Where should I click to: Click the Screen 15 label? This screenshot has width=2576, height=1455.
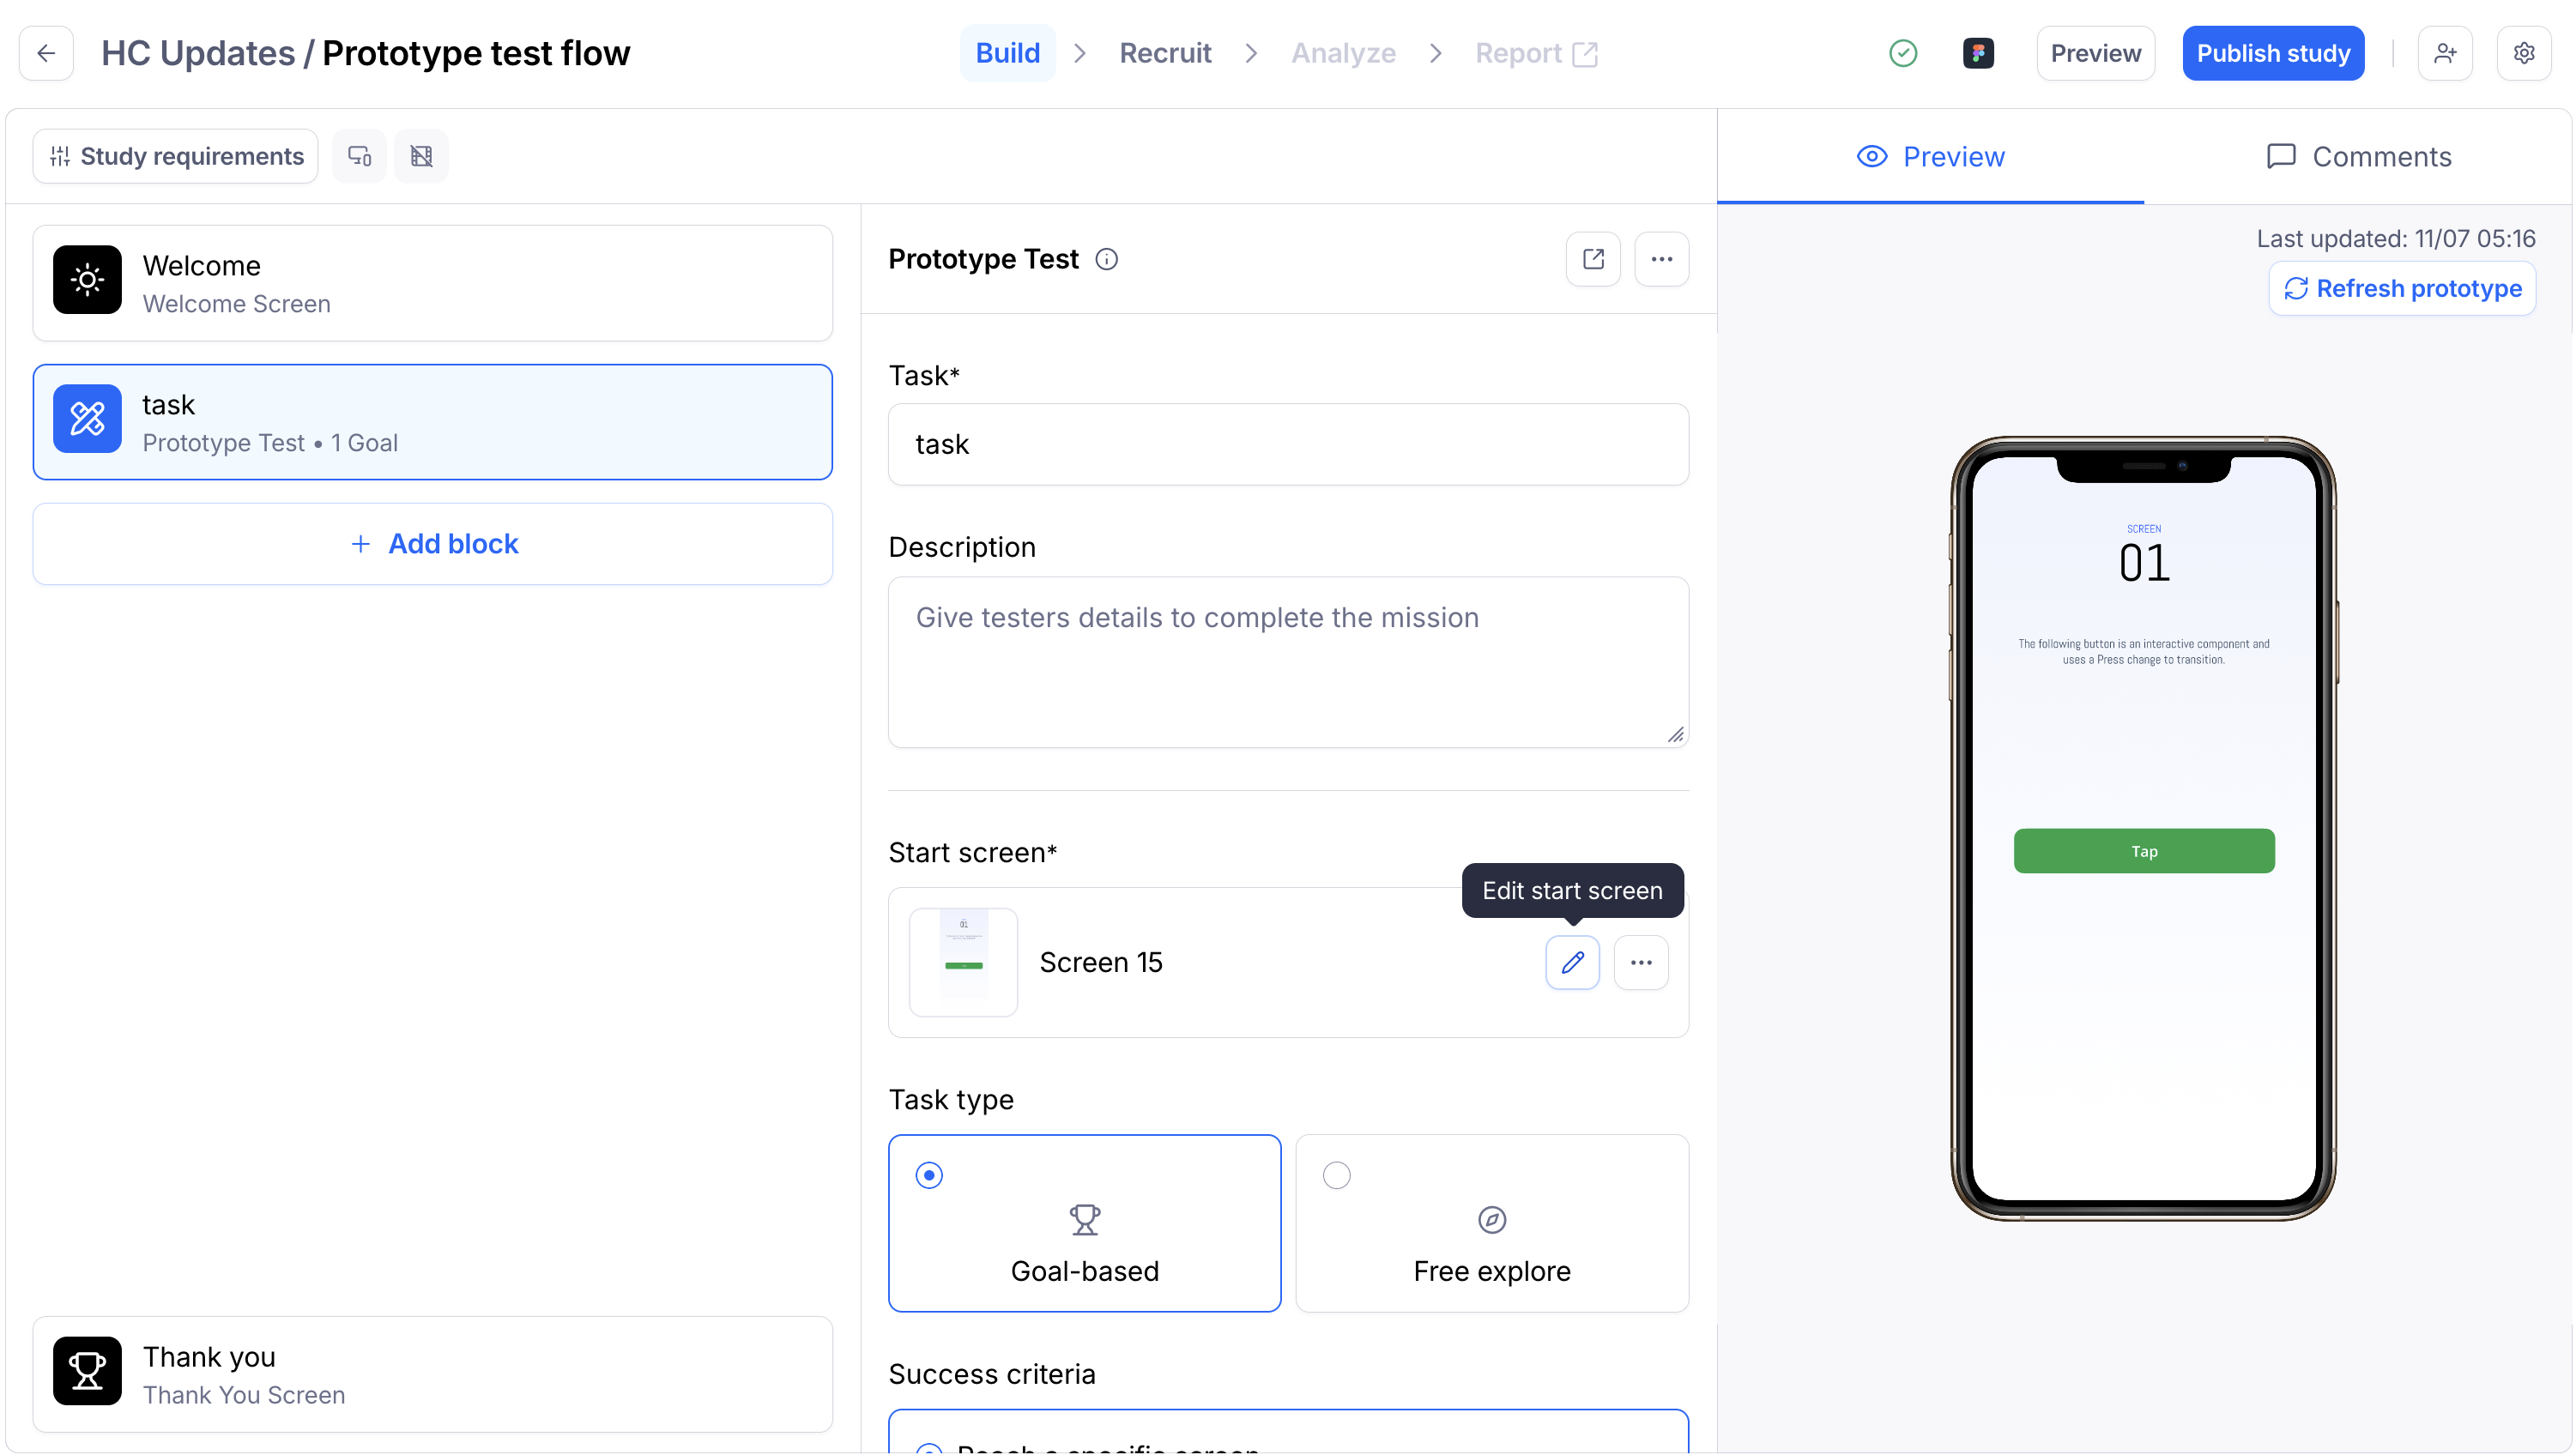(x=1101, y=962)
